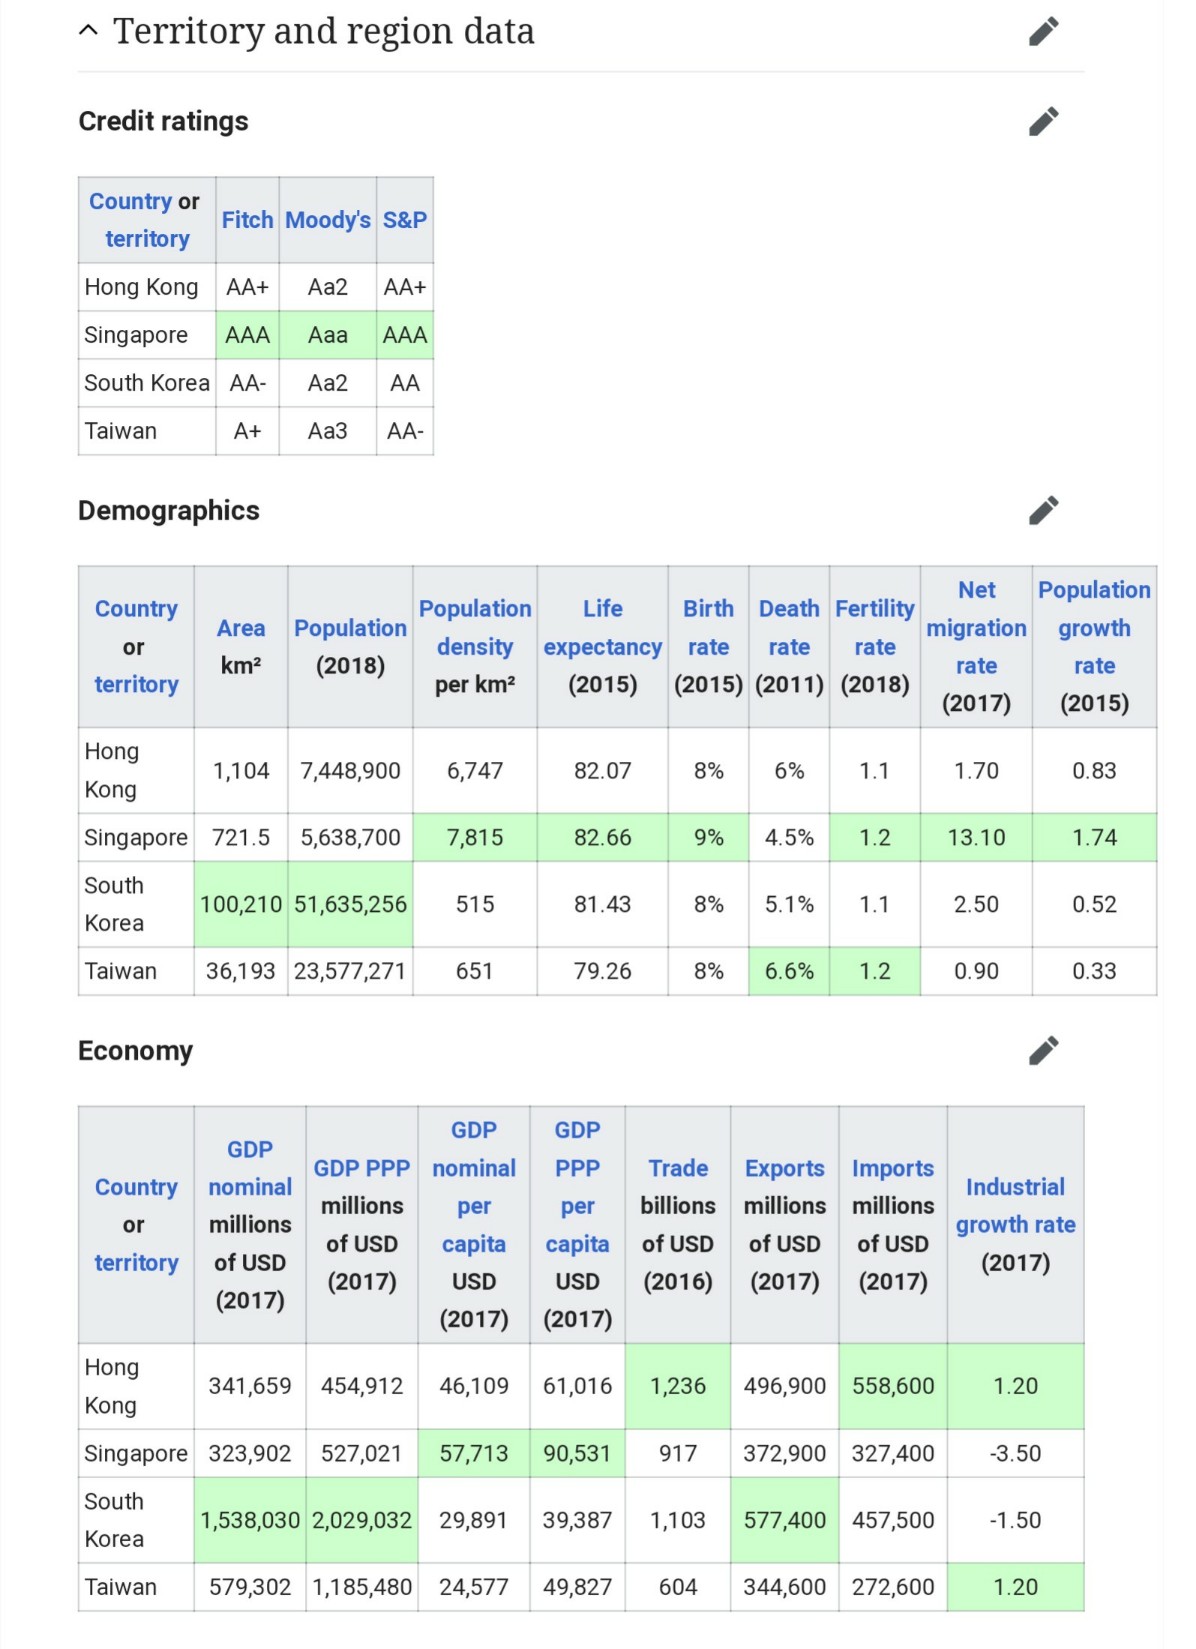Click the Trade header link
The height and width of the screenshot is (1649, 1196).
[678, 1168]
